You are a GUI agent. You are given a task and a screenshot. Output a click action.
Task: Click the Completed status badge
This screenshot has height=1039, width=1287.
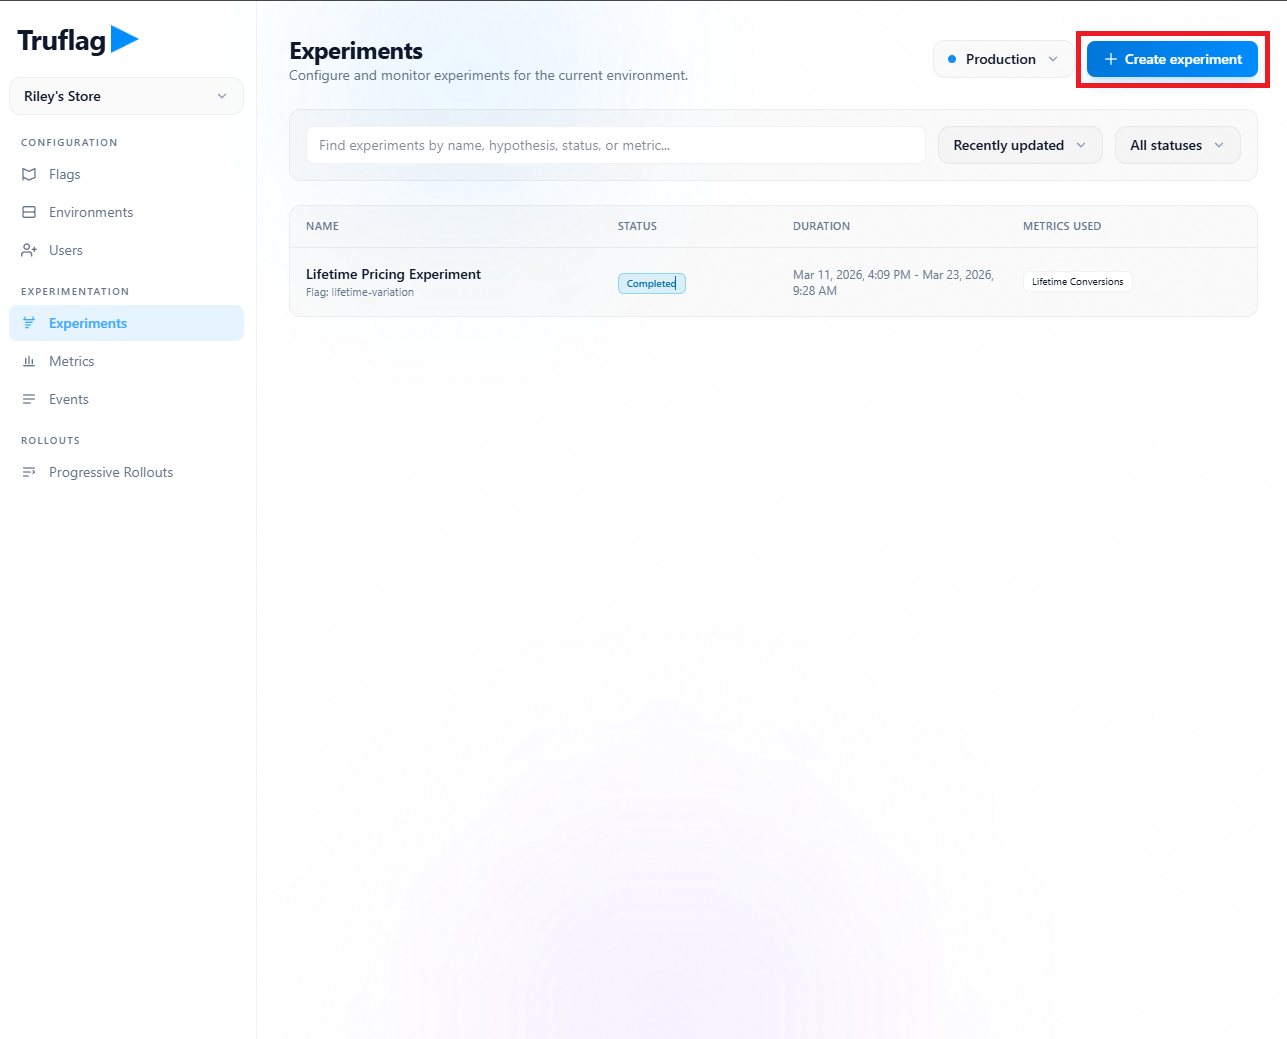pos(651,283)
